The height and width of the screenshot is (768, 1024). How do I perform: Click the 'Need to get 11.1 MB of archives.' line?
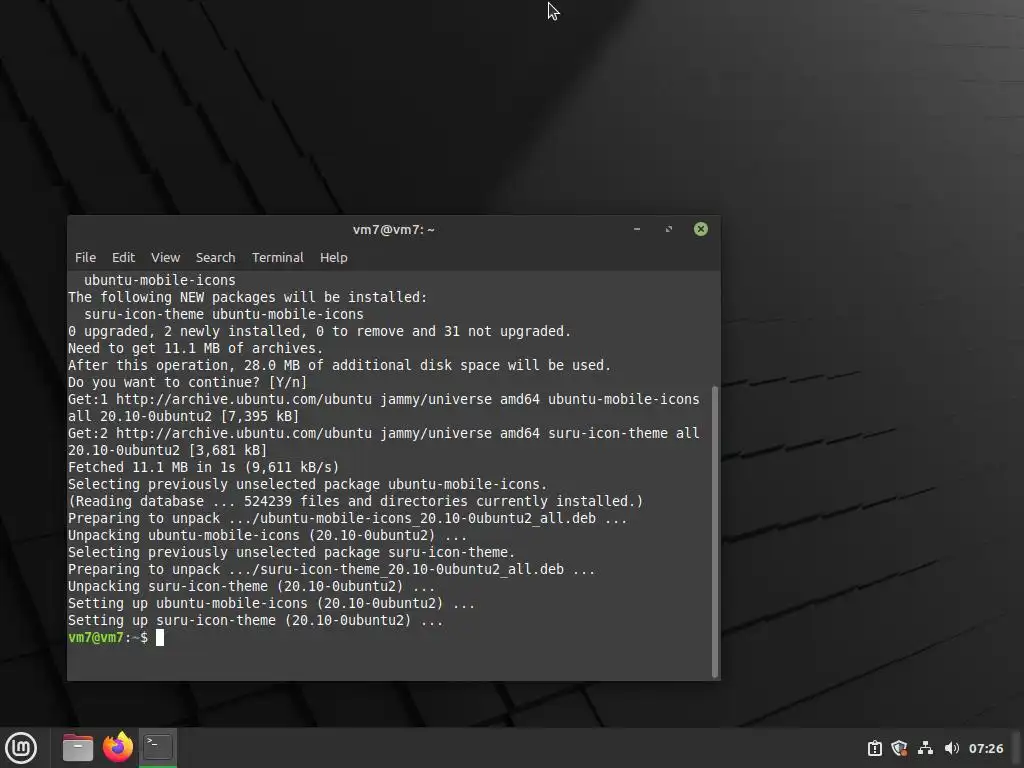195,348
